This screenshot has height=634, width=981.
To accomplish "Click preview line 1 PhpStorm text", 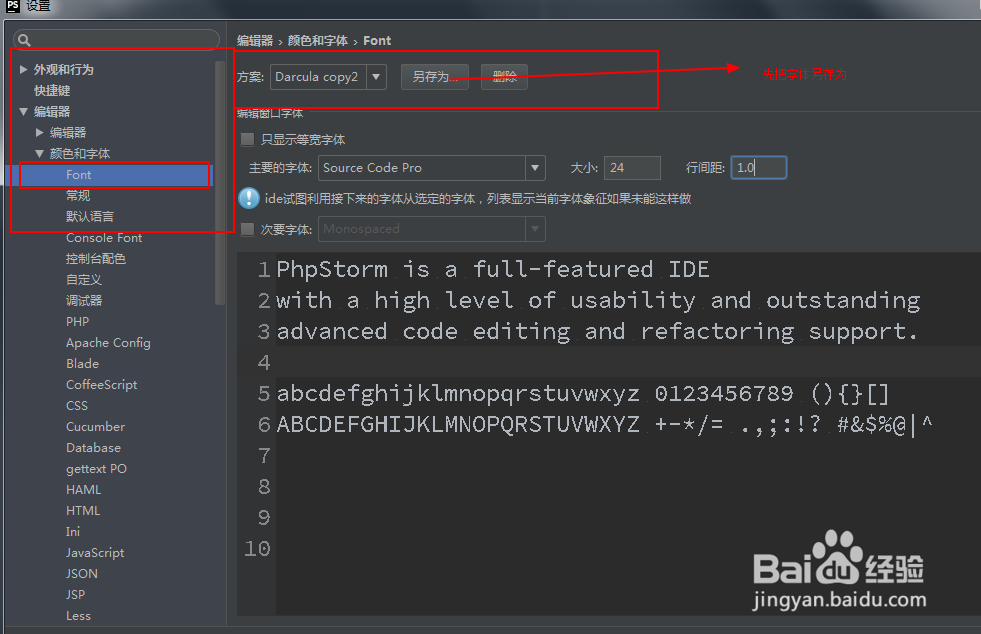I will (x=493, y=269).
